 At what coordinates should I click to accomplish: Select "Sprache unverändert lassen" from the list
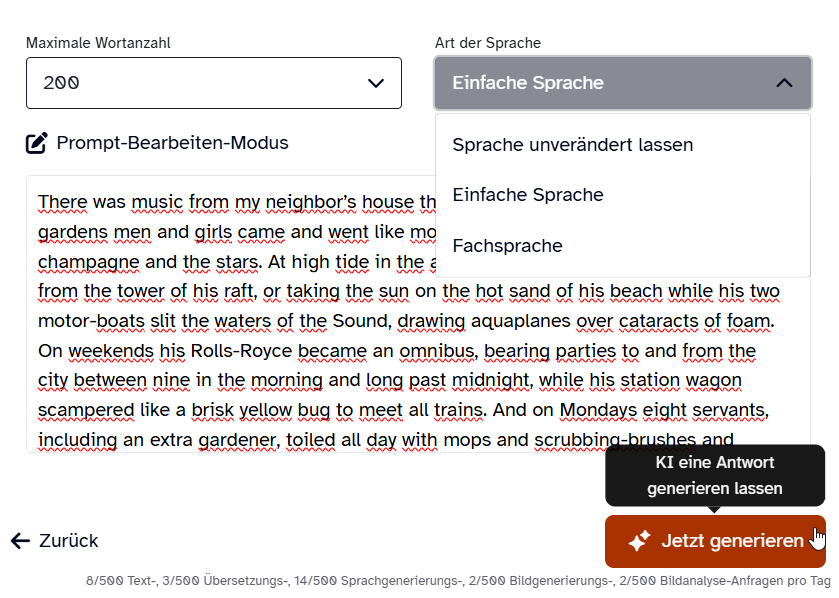[x=572, y=144]
